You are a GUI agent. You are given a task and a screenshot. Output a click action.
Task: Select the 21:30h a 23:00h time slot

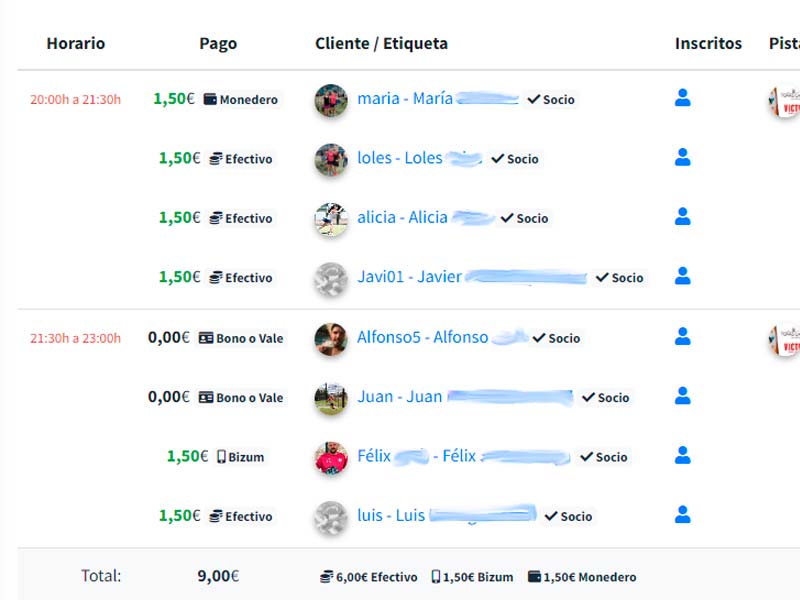[x=76, y=338]
